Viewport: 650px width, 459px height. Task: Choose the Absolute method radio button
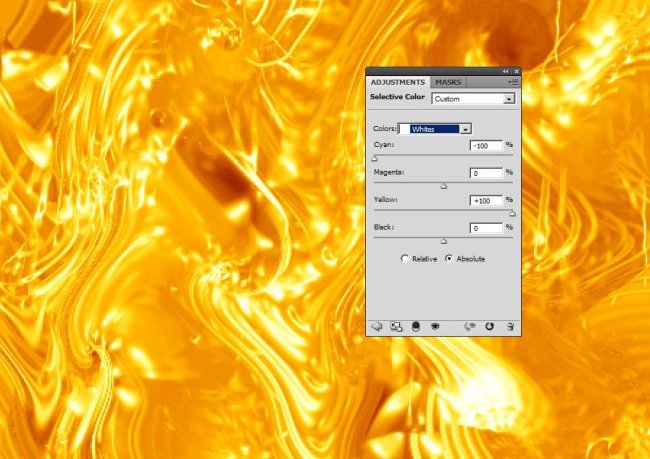pos(449,258)
